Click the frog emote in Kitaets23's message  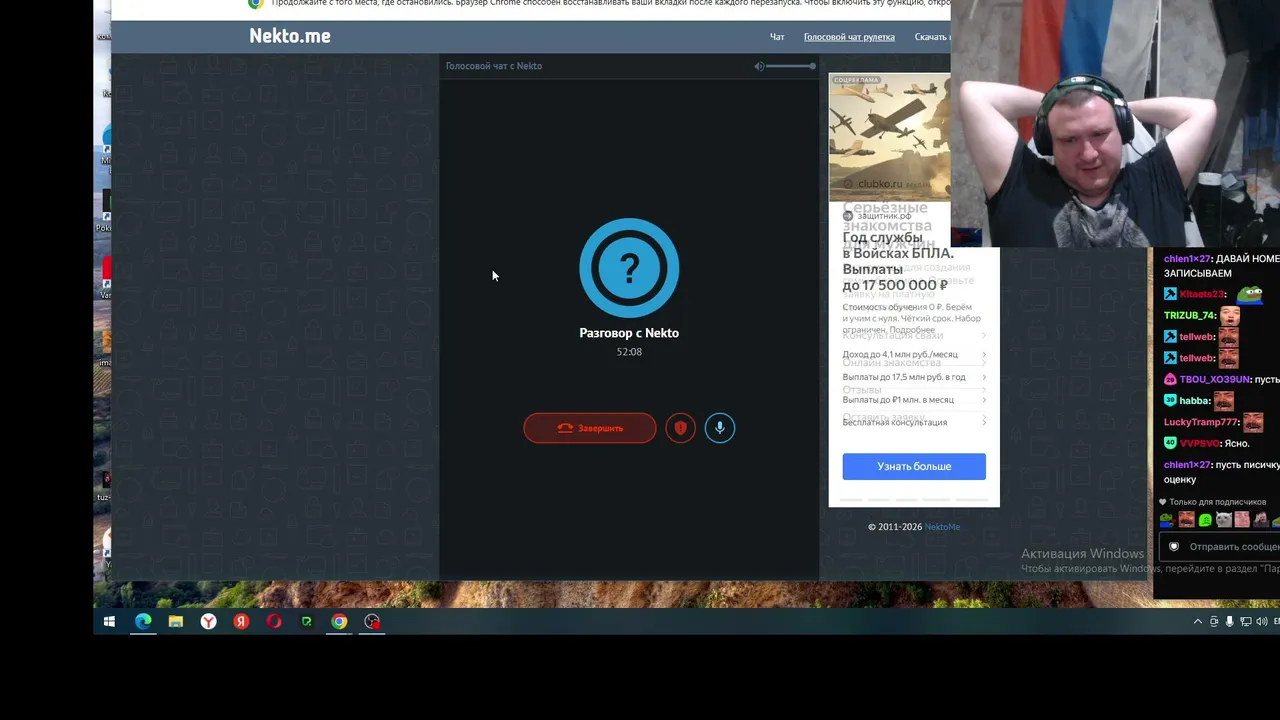click(1249, 295)
